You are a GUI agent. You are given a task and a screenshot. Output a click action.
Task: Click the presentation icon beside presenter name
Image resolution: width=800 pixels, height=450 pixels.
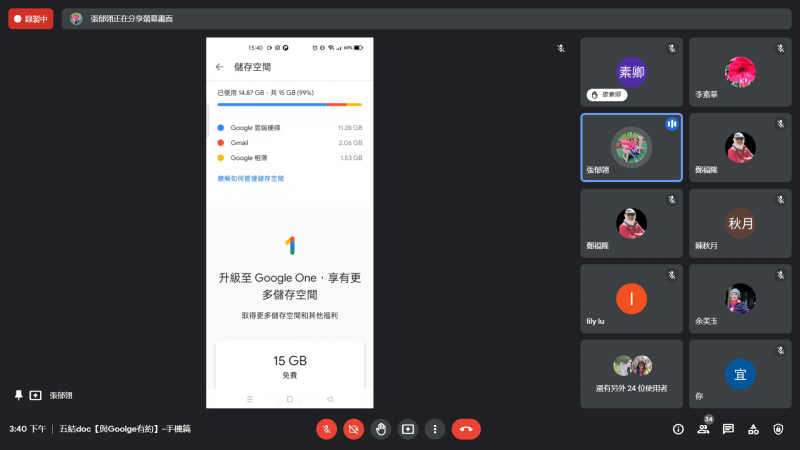(x=35, y=395)
